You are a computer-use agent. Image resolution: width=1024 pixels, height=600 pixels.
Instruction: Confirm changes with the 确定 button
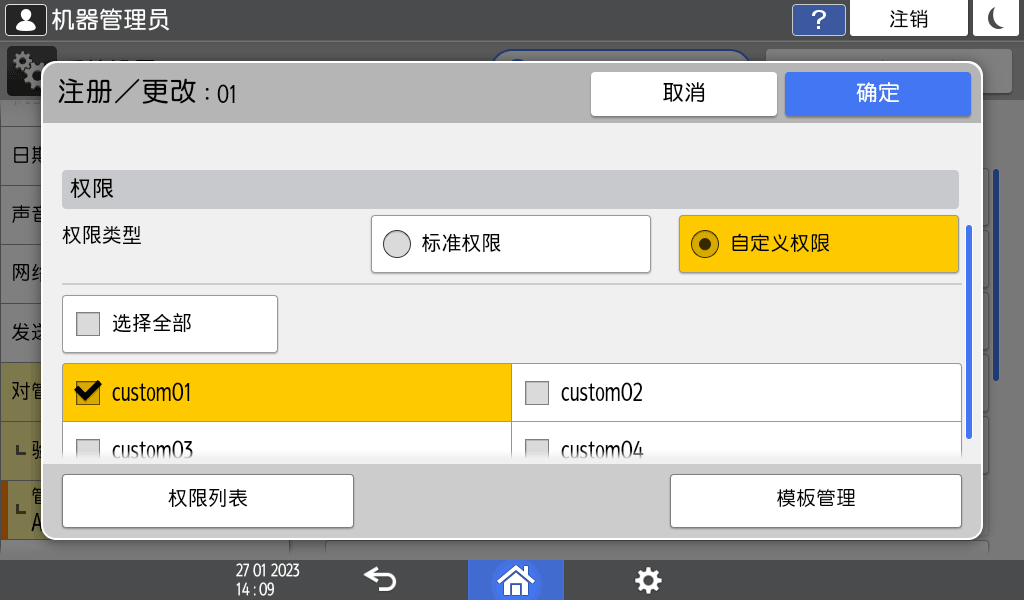click(x=877, y=93)
